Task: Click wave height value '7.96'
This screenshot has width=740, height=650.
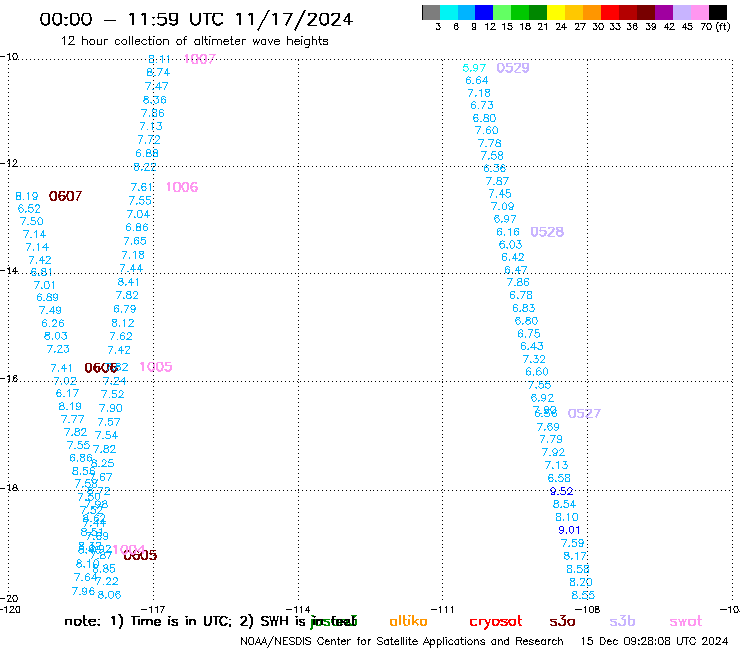Action: [x=84, y=591]
